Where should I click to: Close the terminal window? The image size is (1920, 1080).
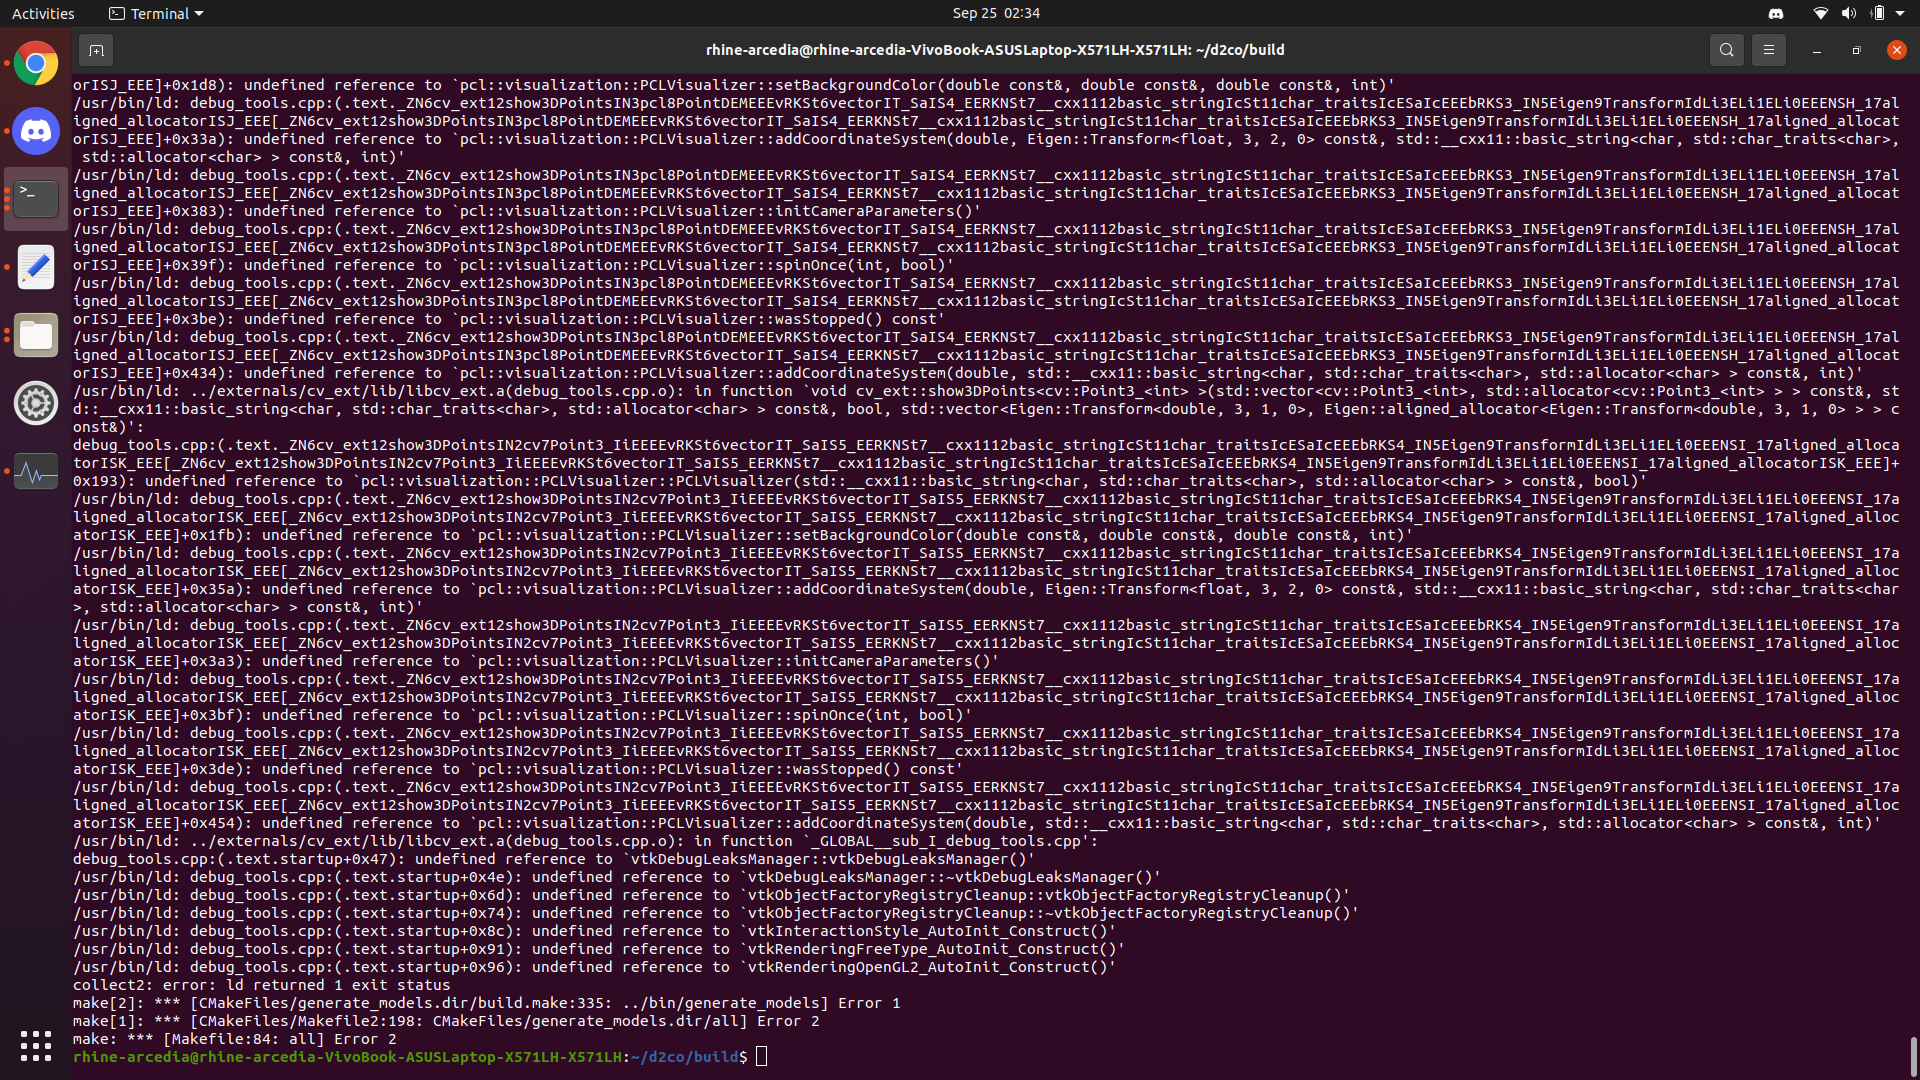coord(1896,50)
